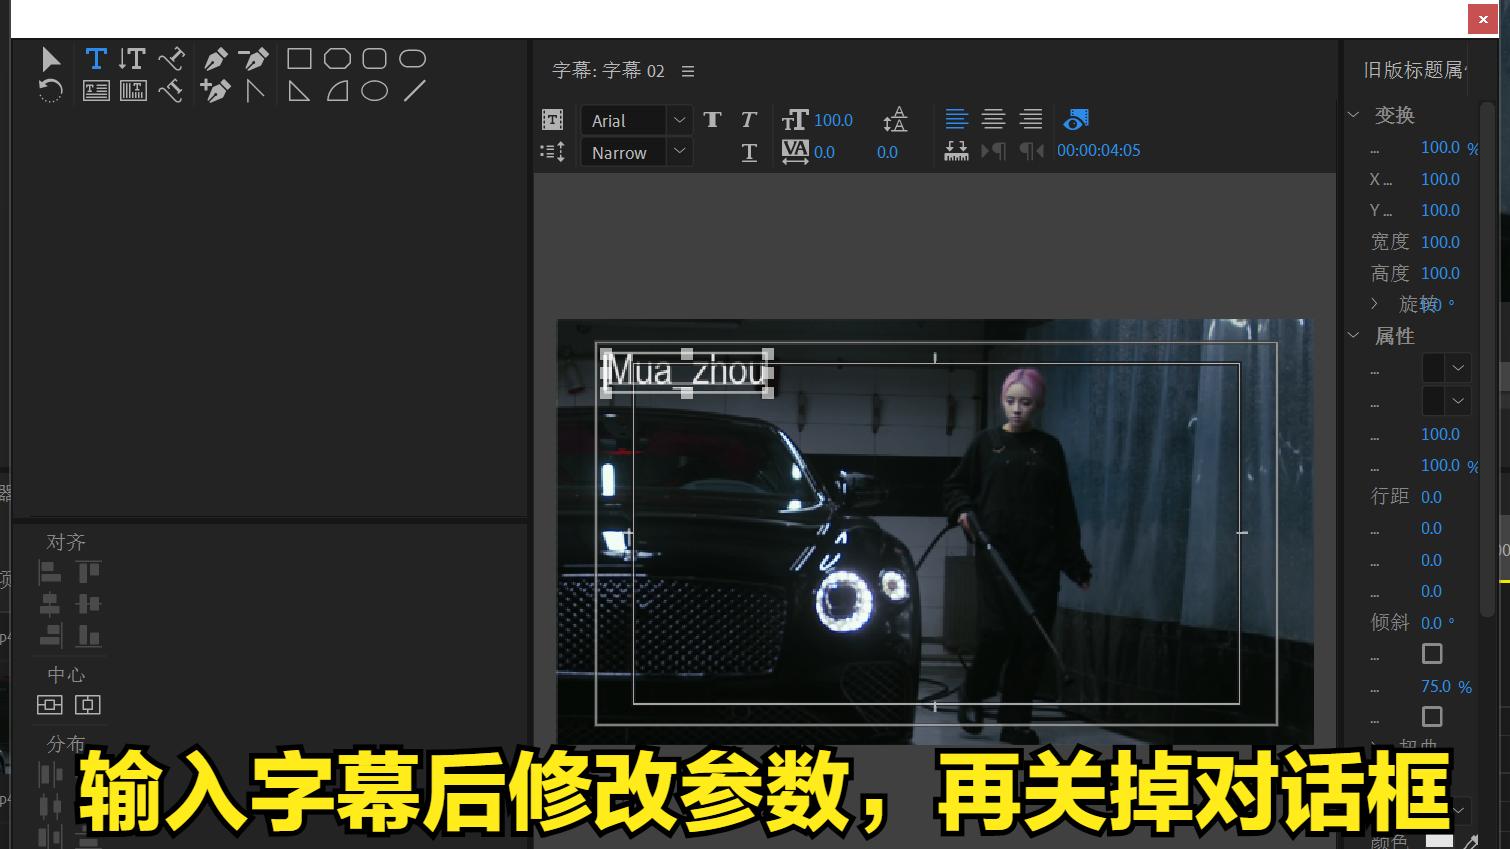Select the Line tool
Viewport: 1510px width, 849px height.
coord(413,91)
